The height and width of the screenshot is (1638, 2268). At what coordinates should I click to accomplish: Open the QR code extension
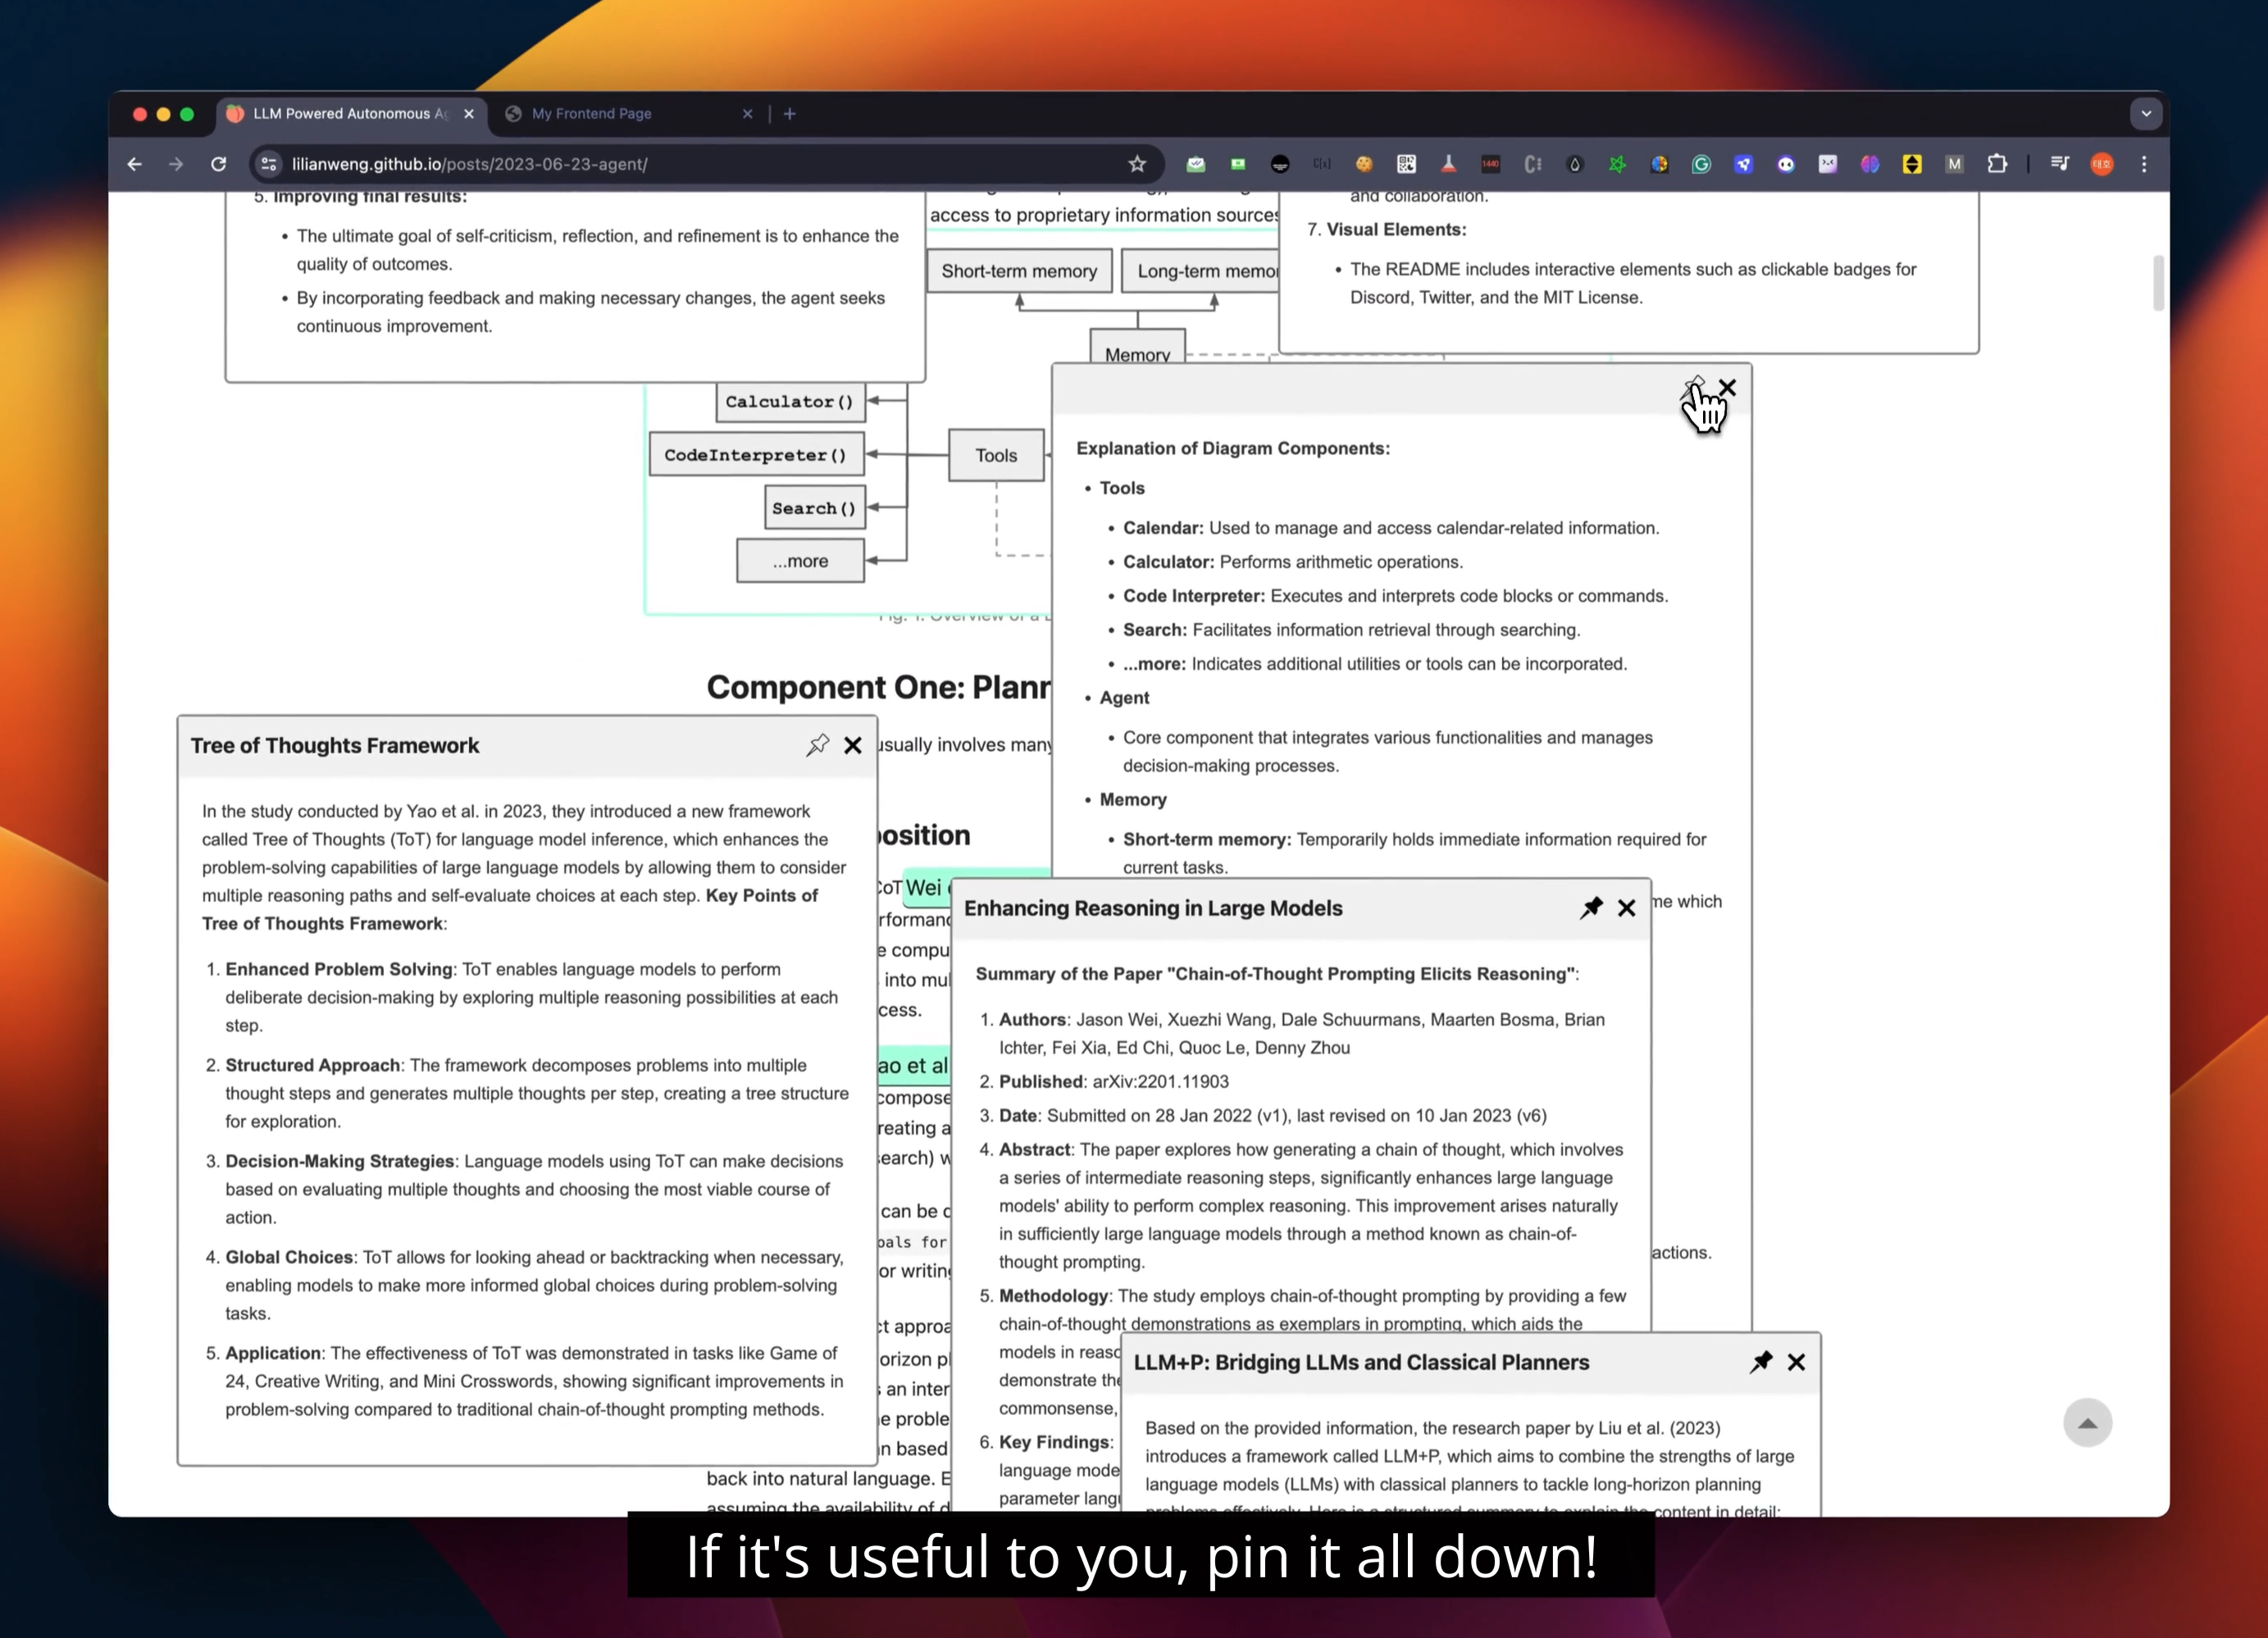(1406, 164)
